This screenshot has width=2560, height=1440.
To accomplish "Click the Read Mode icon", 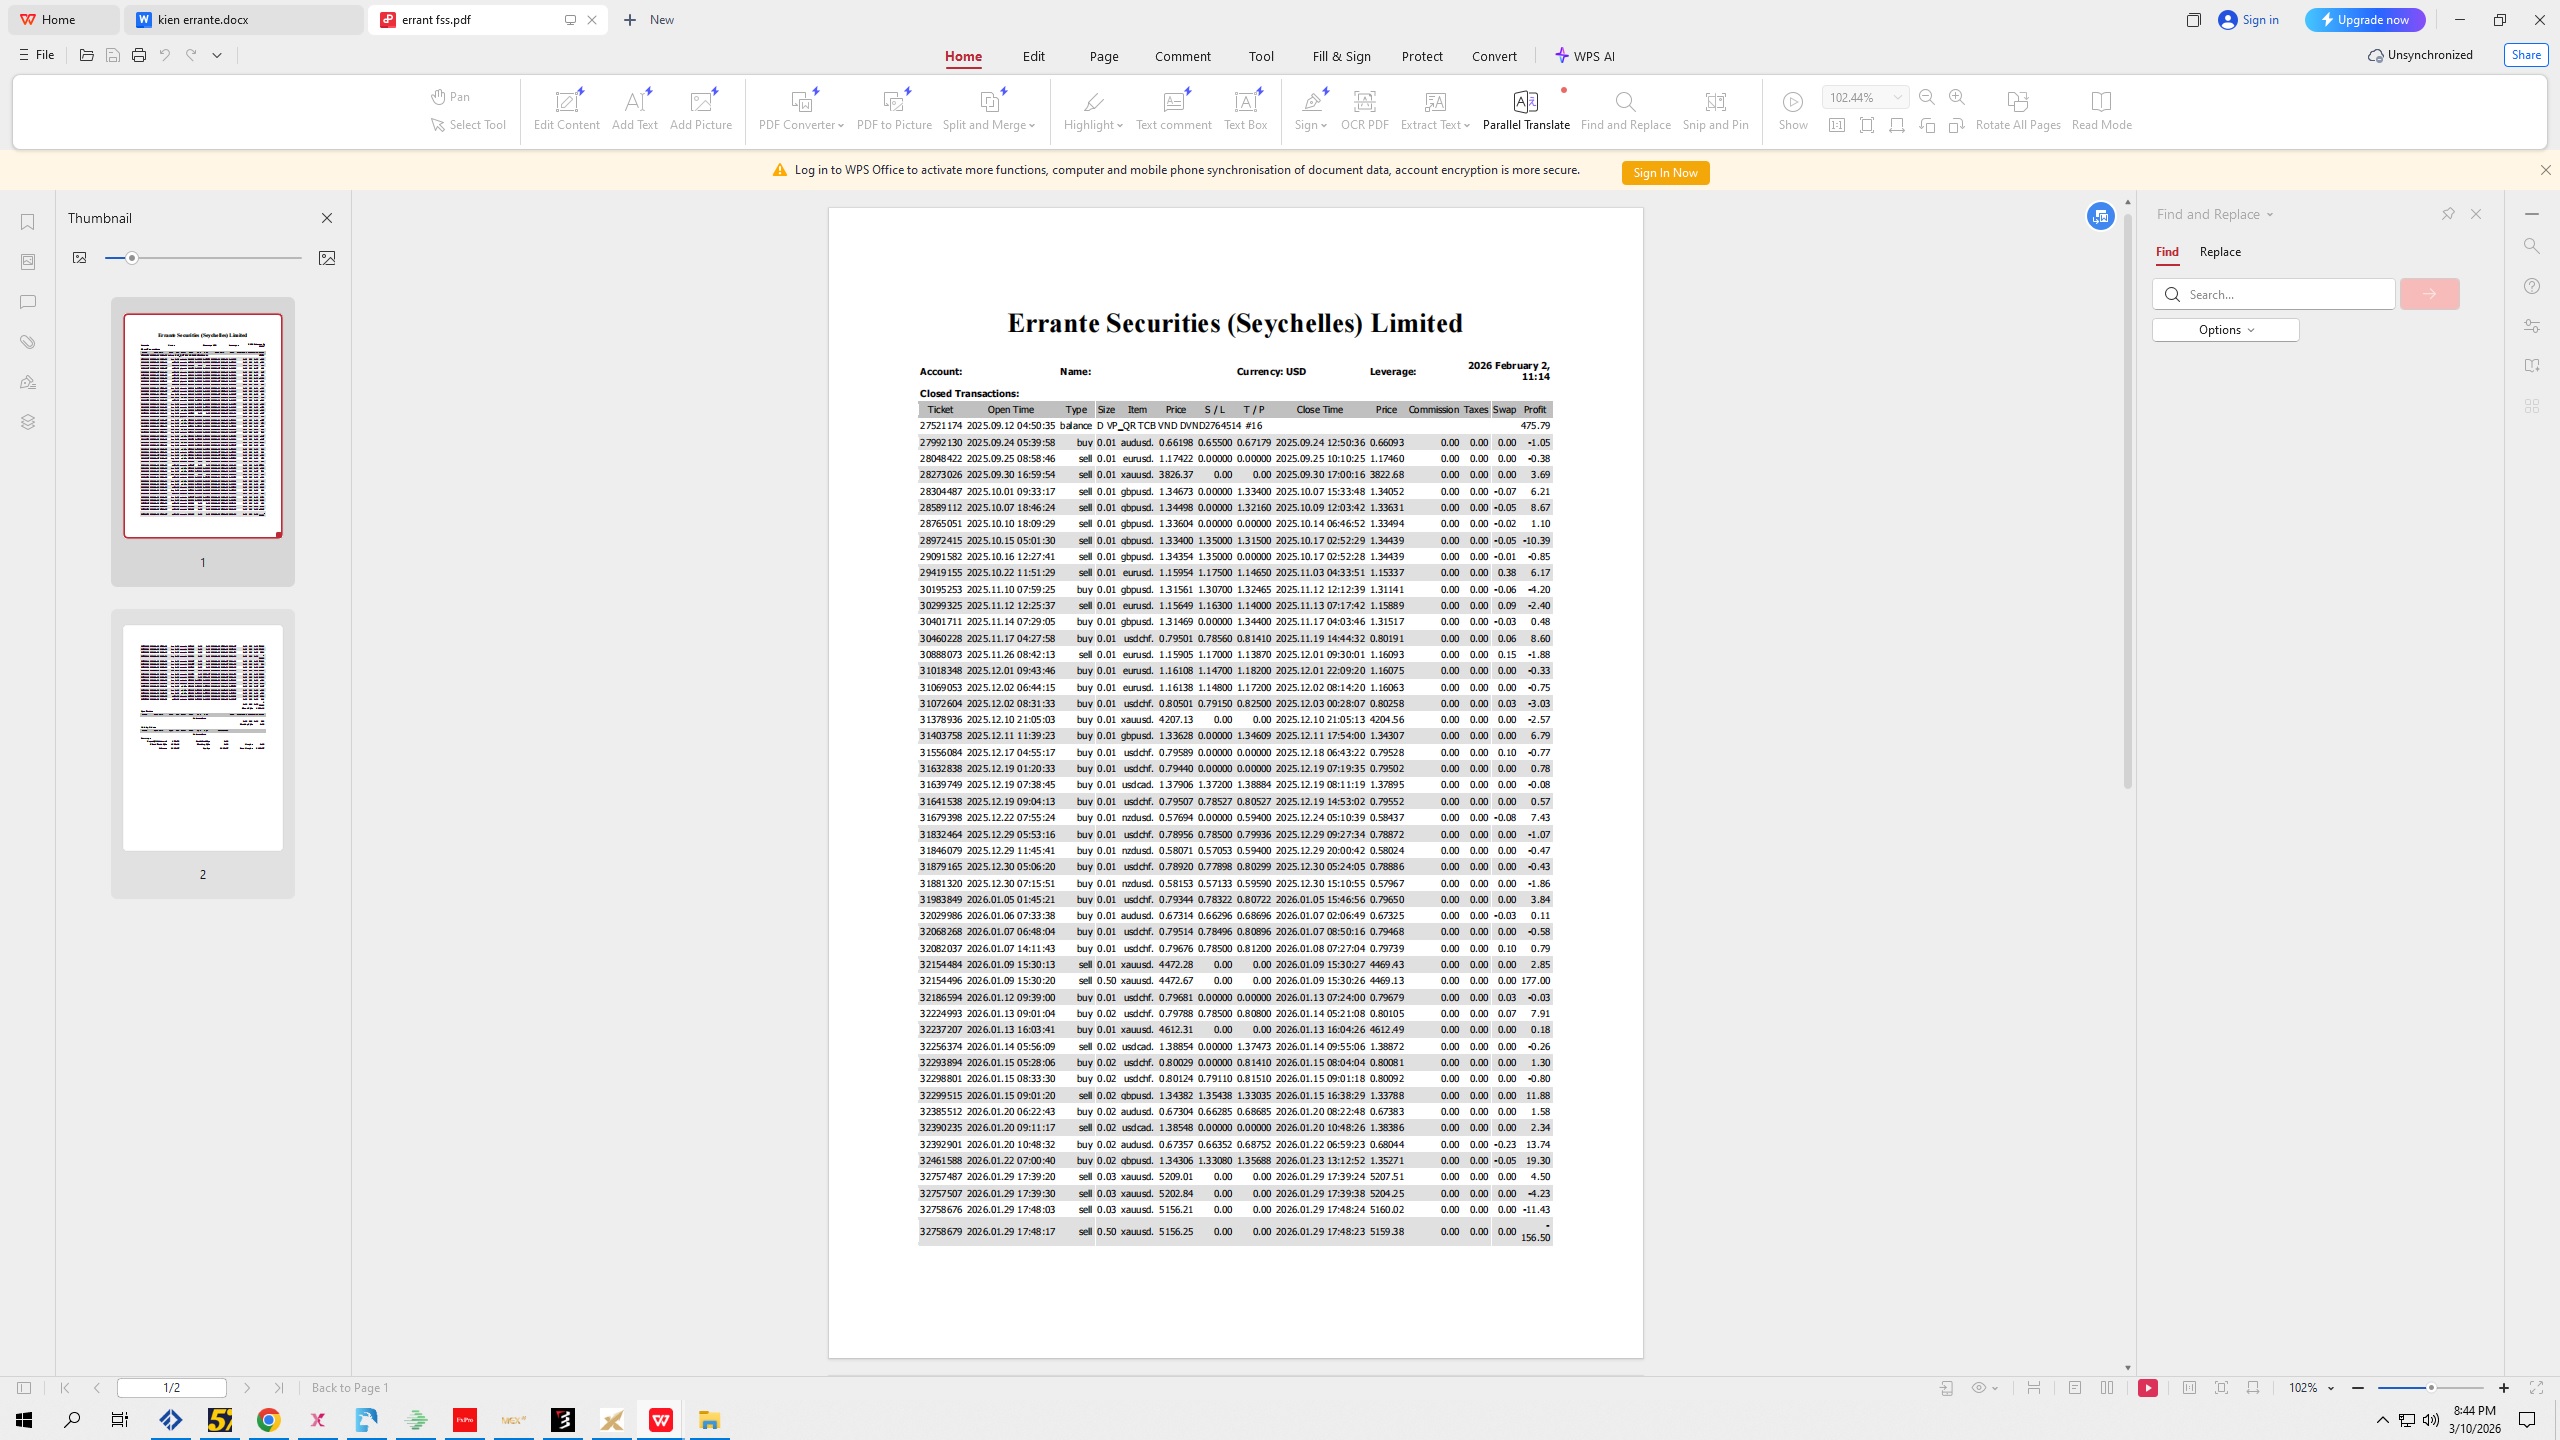I will (2101, 102).
